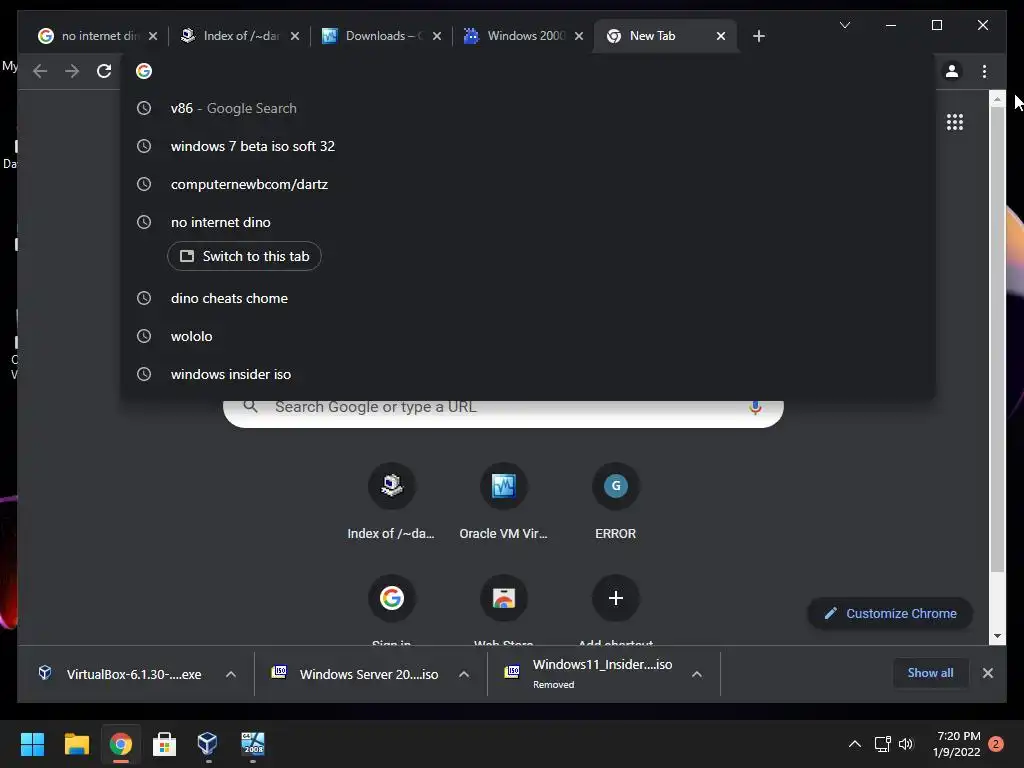Open the Google apps grid
This screenshot has height=768, width=1024.
(955, 122)
